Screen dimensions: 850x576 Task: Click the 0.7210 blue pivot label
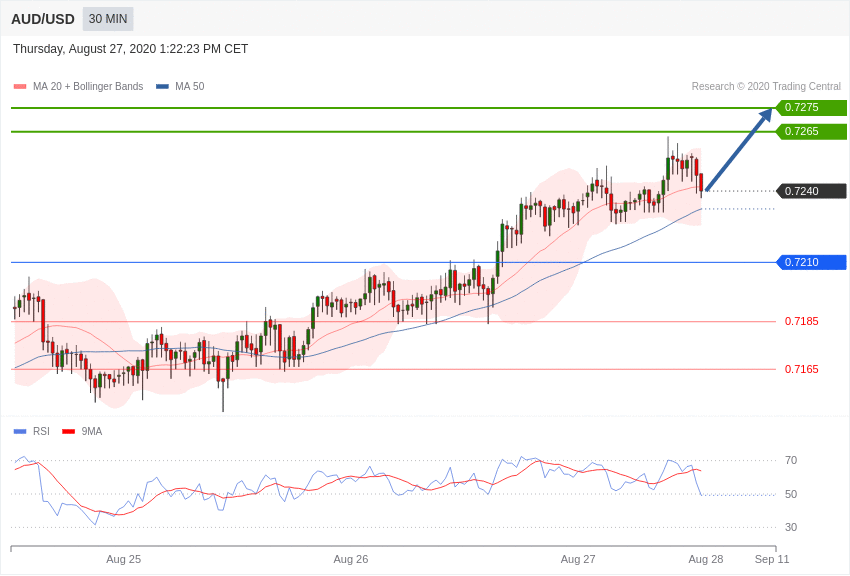(811, 262)
